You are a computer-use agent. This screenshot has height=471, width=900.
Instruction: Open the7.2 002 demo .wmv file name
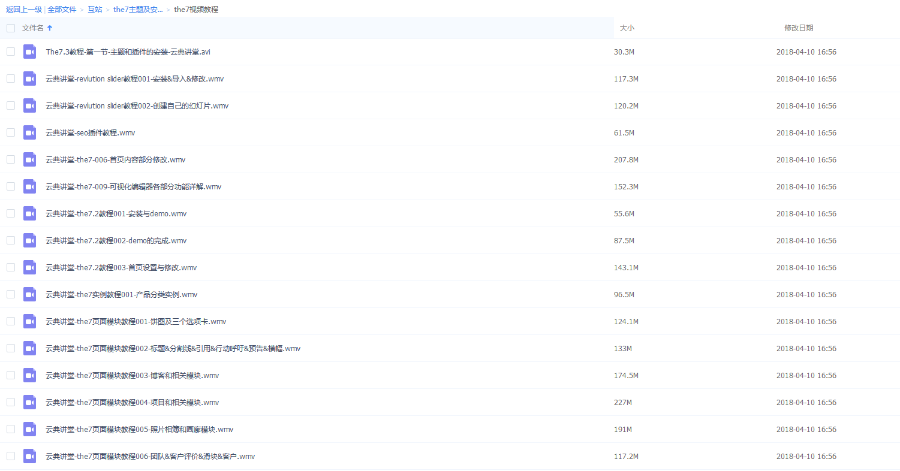[117, 240]
